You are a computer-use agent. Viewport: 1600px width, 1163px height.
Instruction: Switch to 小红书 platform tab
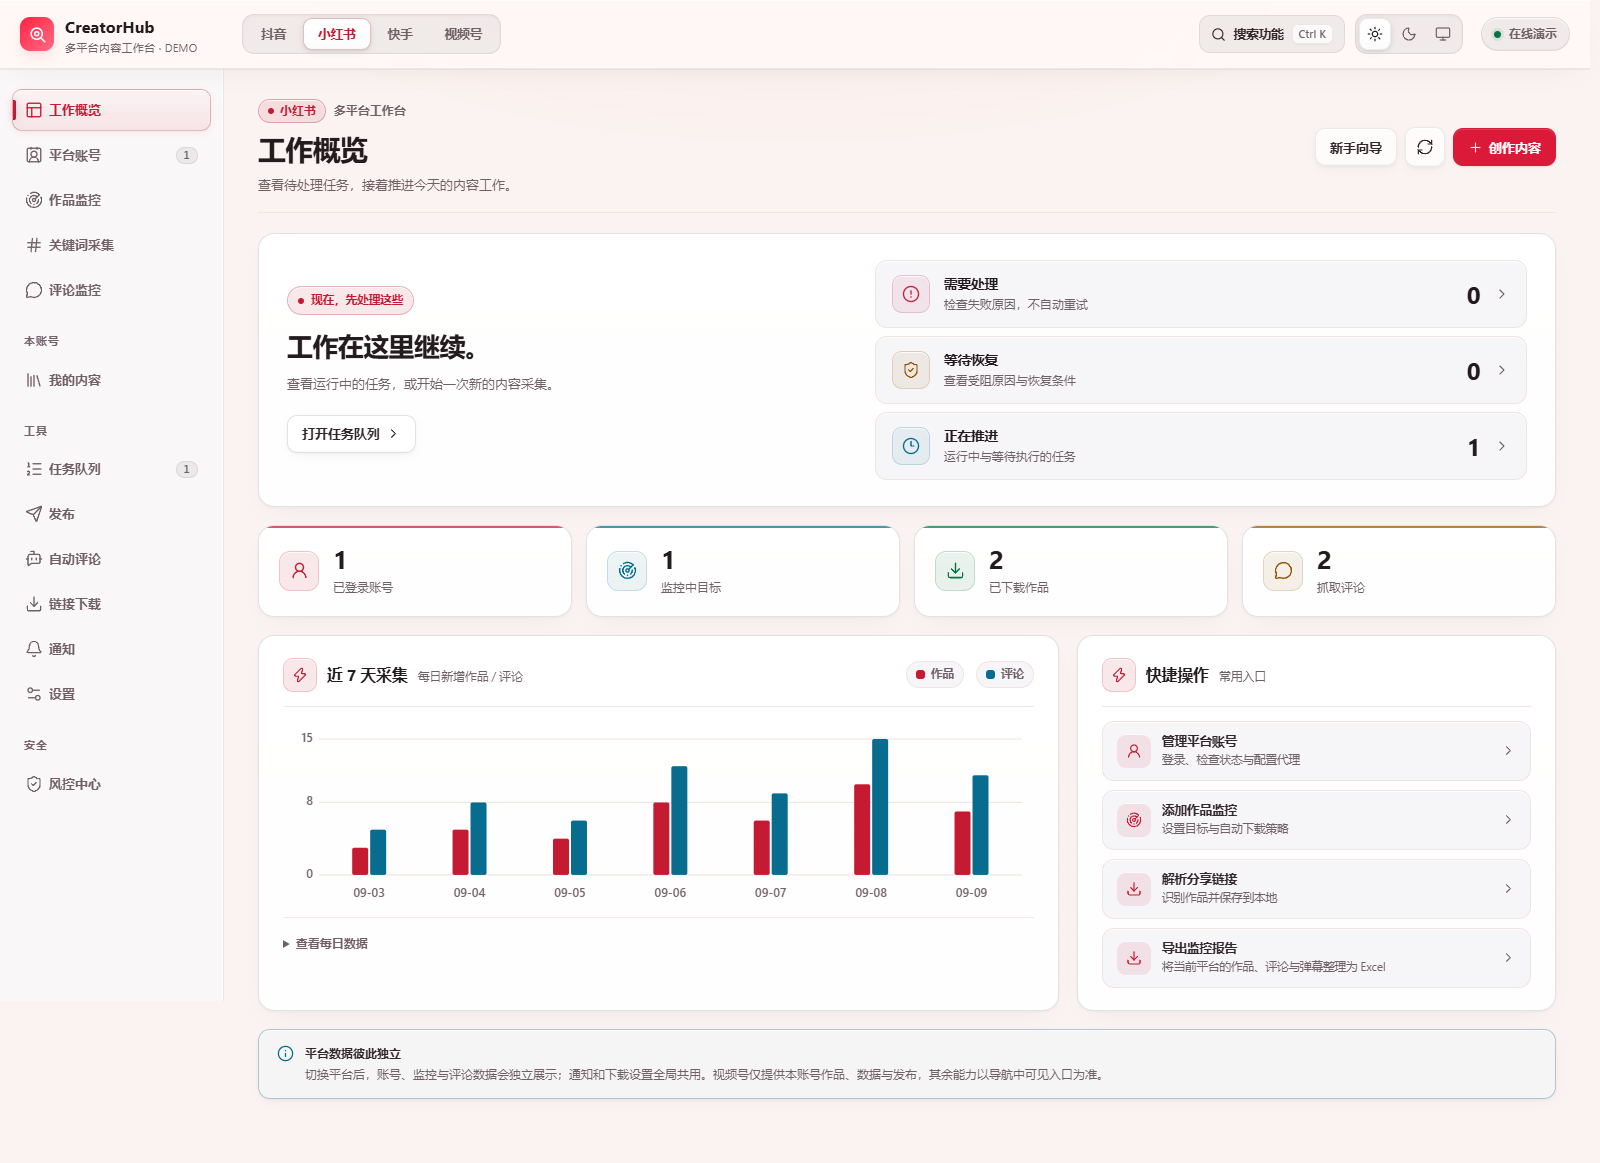click(337, 34)
